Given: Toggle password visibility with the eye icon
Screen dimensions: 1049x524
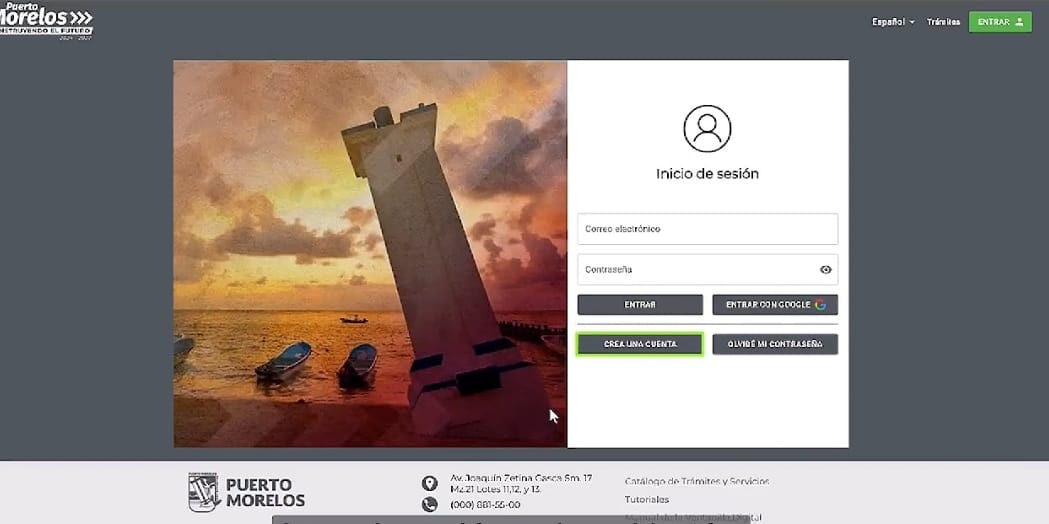Looking at the screenshot, I should click(825, 270).
